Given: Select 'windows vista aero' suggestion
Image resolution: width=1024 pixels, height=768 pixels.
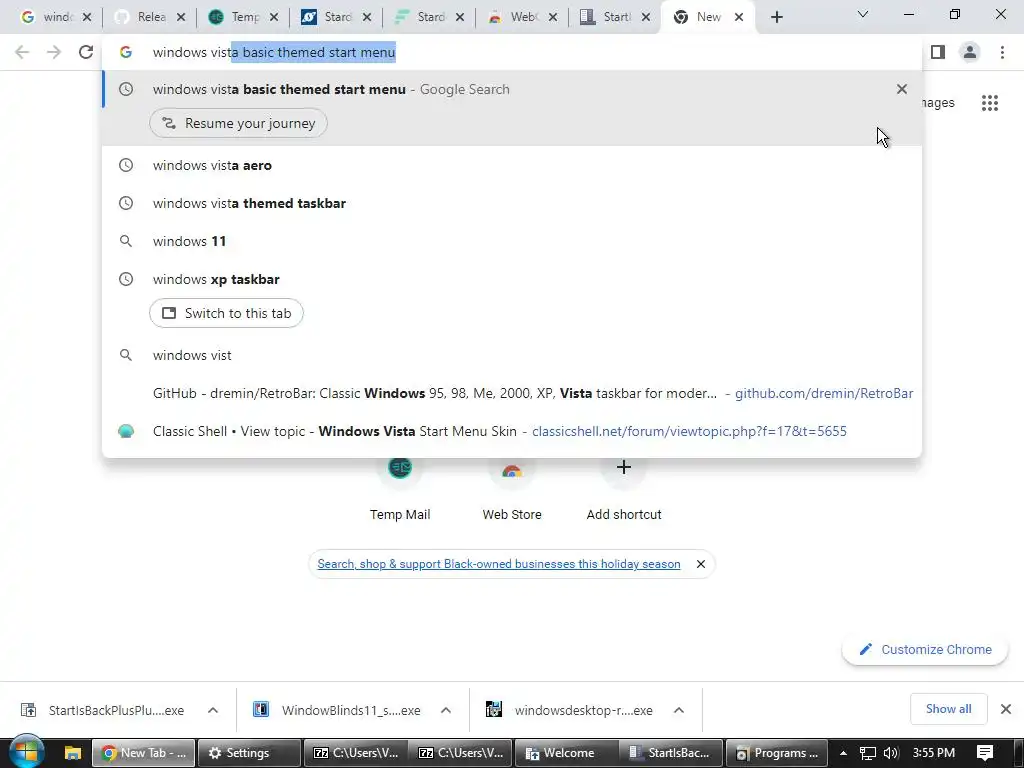Looking at the screenshot, I should pos(512,165).
